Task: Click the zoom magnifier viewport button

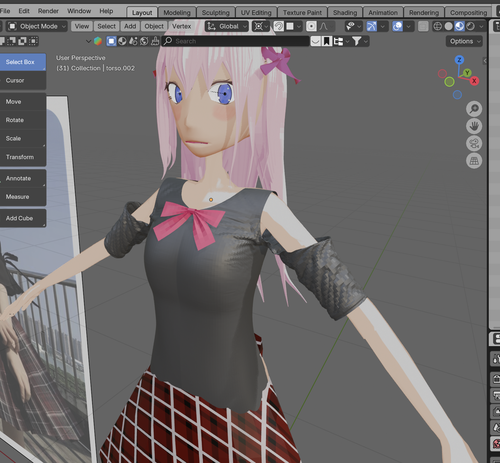Action: point(474,109)
